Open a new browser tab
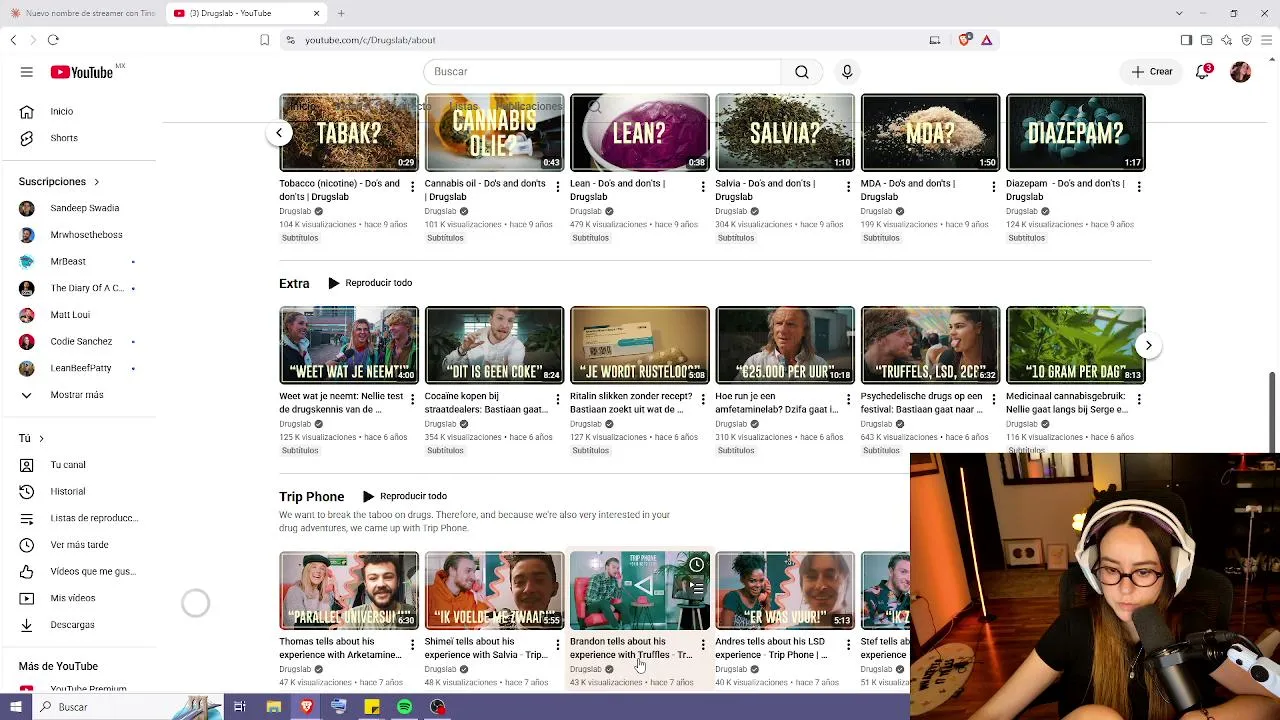Screen dimensions: 1280x720 341,13
